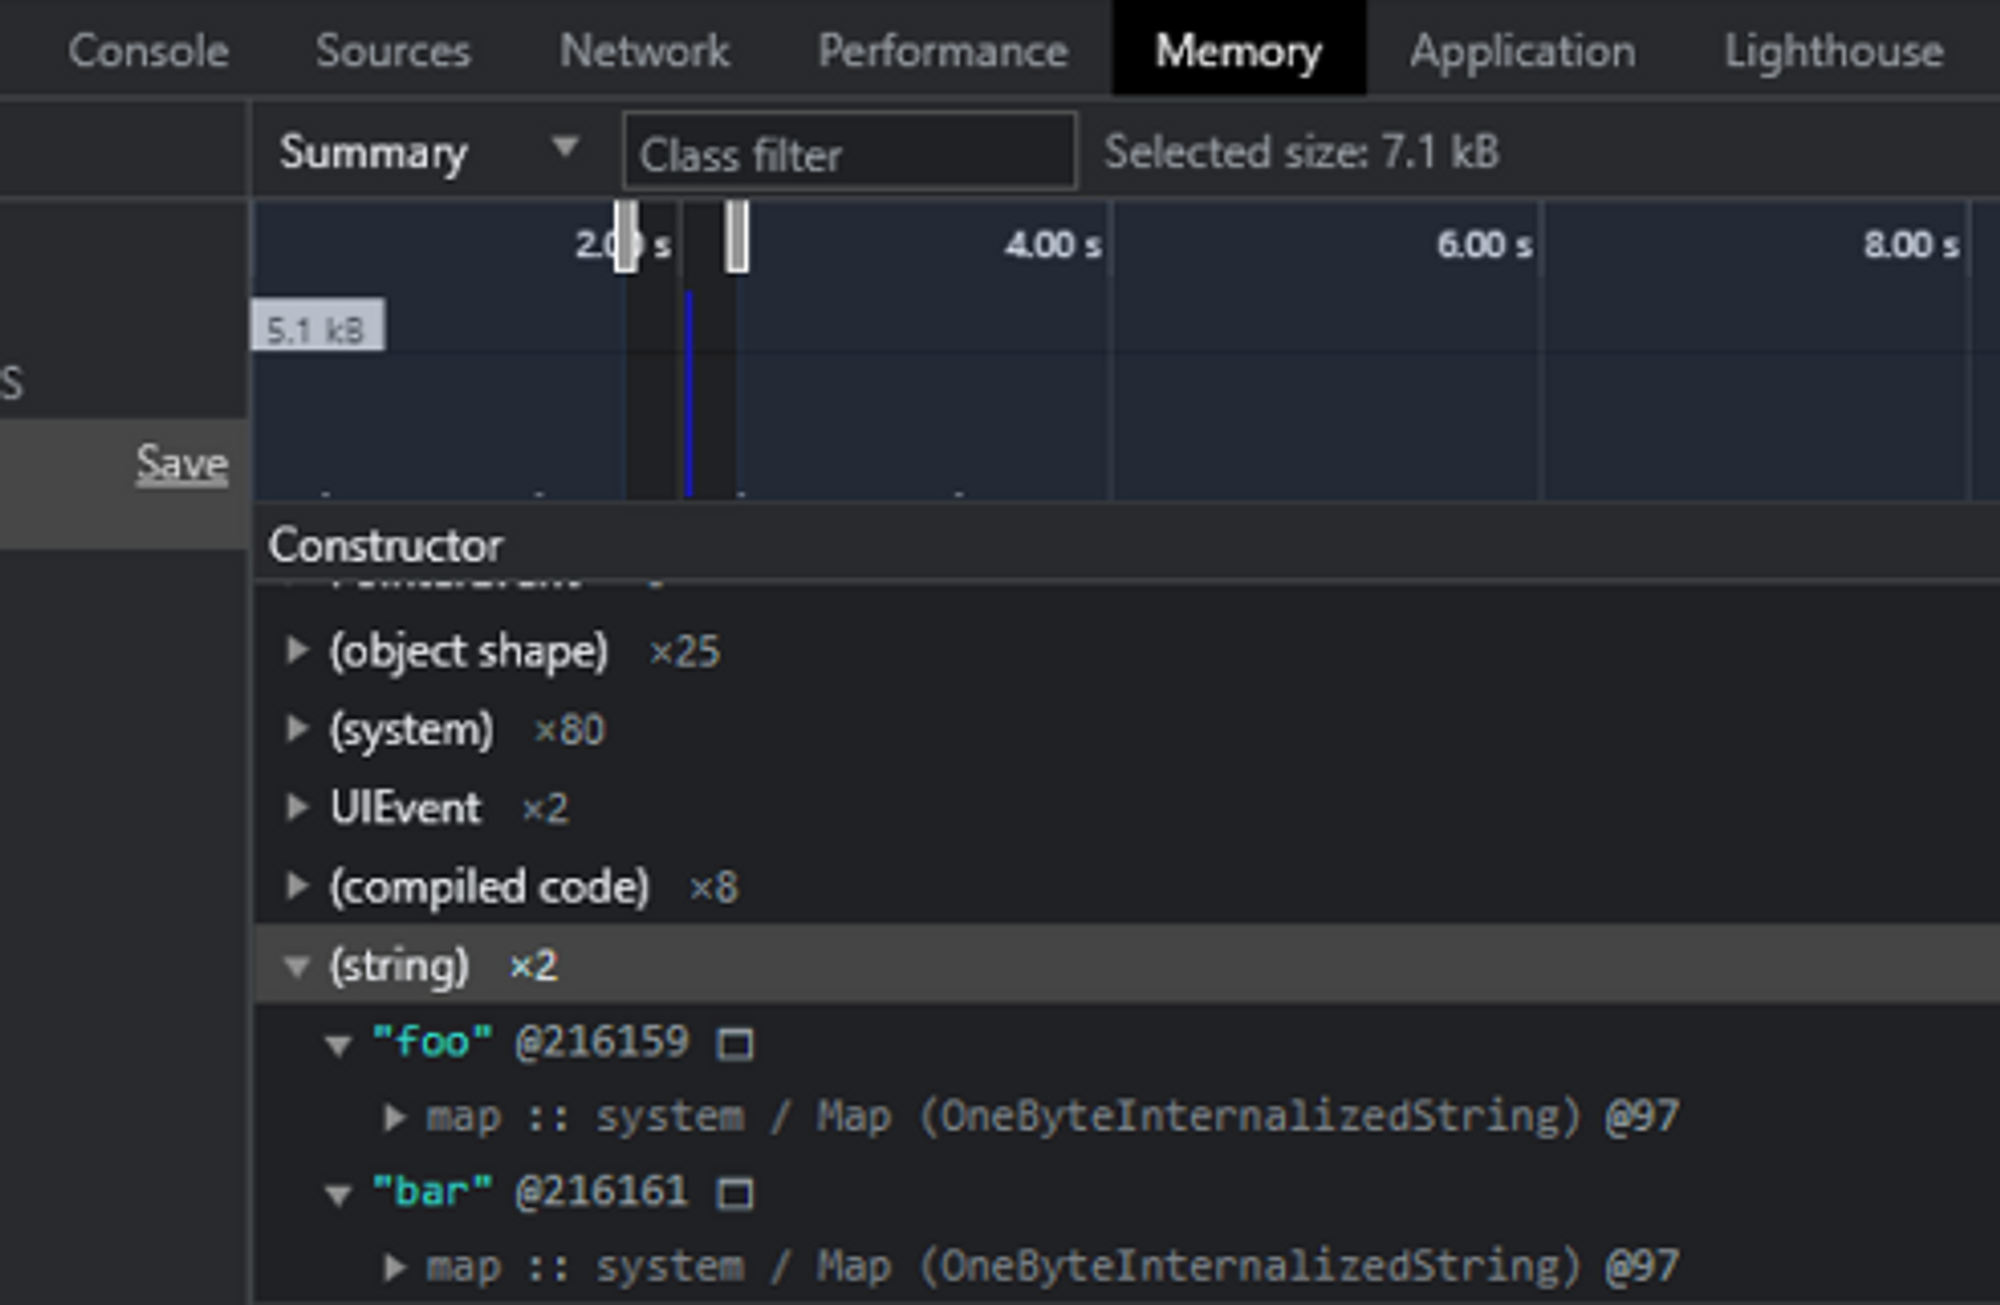Click the Save link for the profile

pyautogui.click(x=182, y=463)
